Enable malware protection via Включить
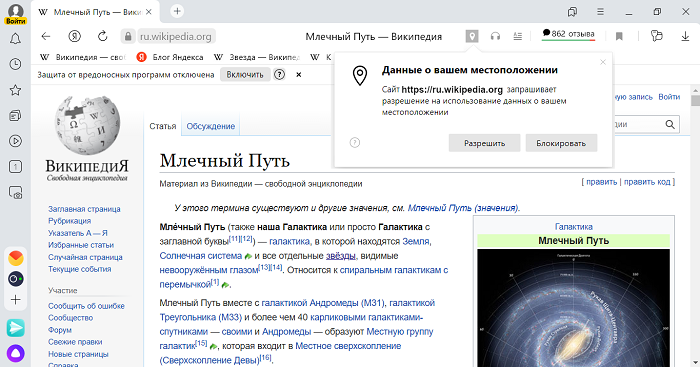 pos(245,75)
